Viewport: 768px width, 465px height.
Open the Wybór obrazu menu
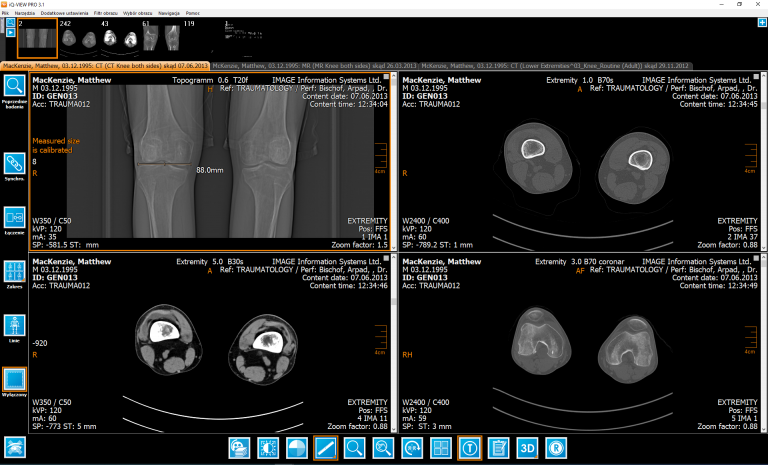coord(138,13)
